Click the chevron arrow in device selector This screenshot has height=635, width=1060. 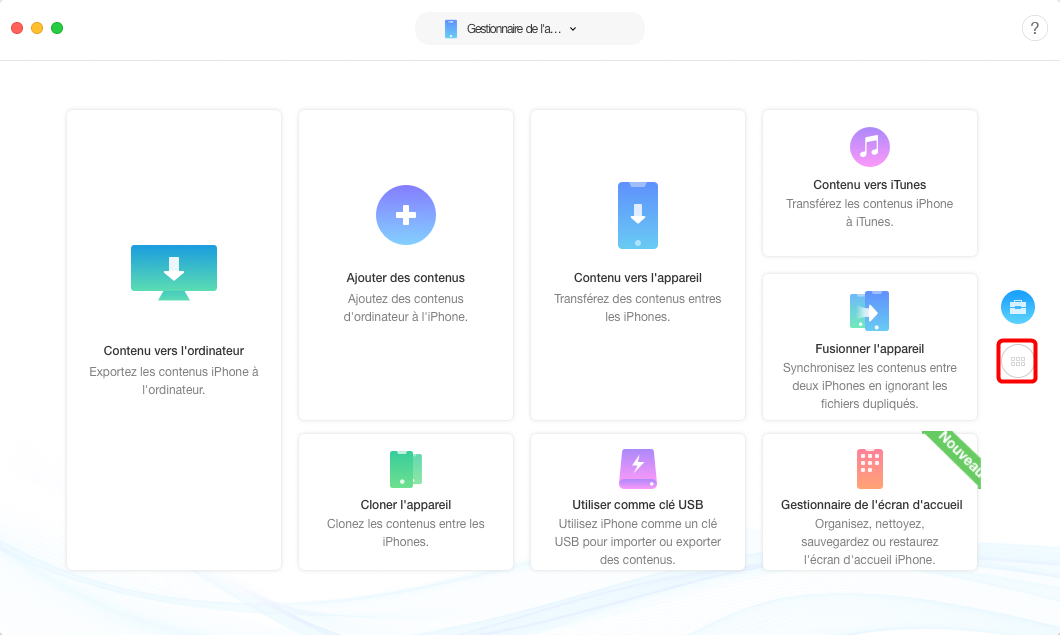(573, 29)
